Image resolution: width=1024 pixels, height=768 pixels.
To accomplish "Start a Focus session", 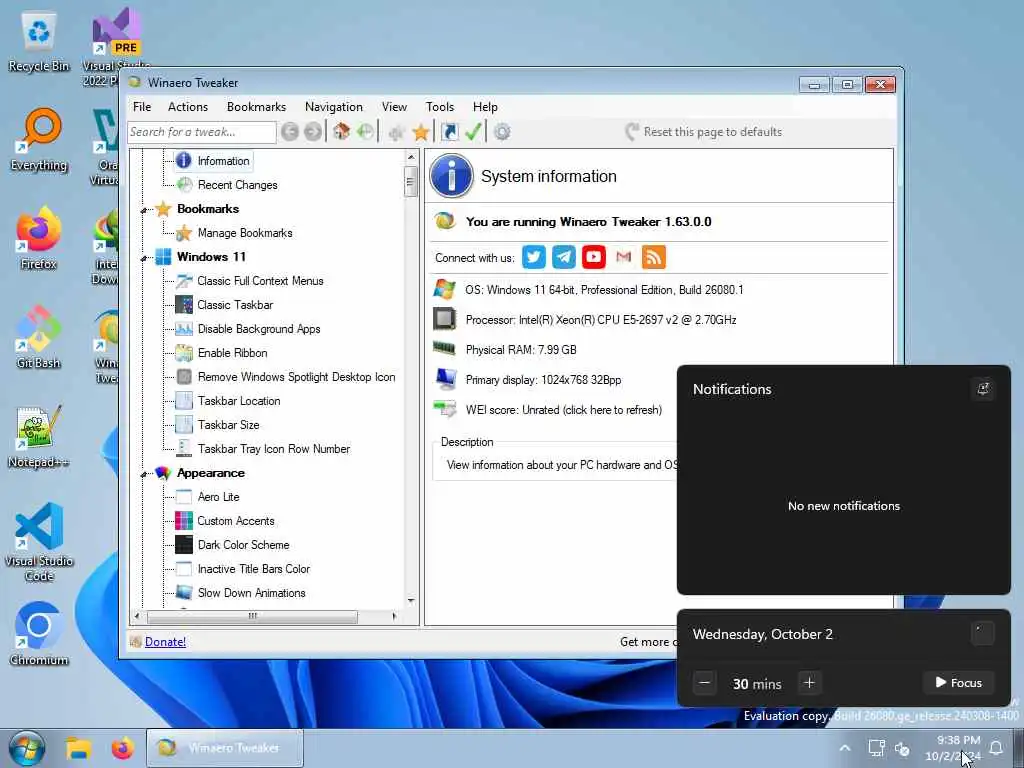I will click(x=958, y=683).
